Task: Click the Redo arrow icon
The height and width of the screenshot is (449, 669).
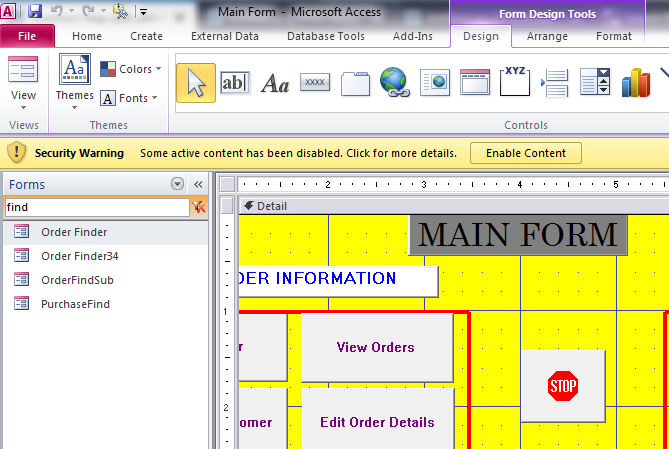Action: 88,11
